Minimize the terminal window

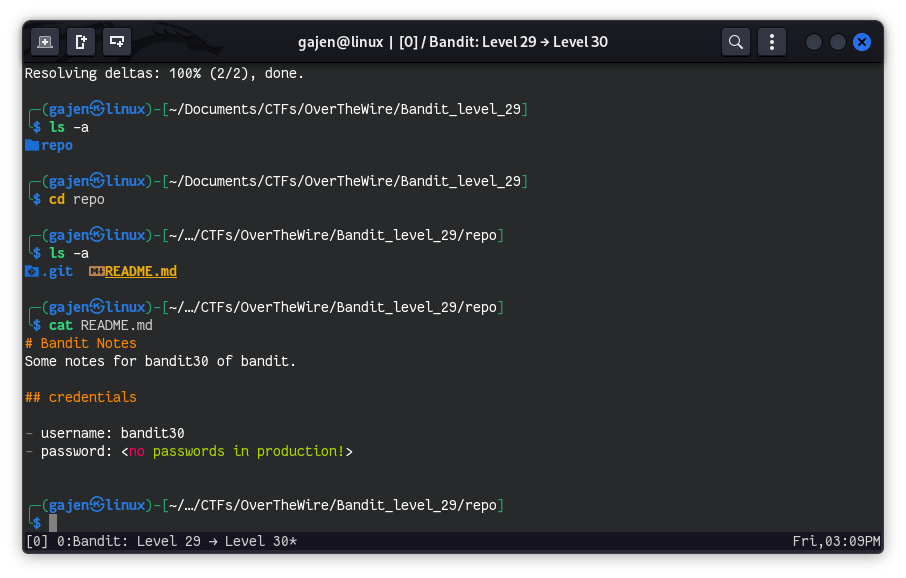pos(814,42)
